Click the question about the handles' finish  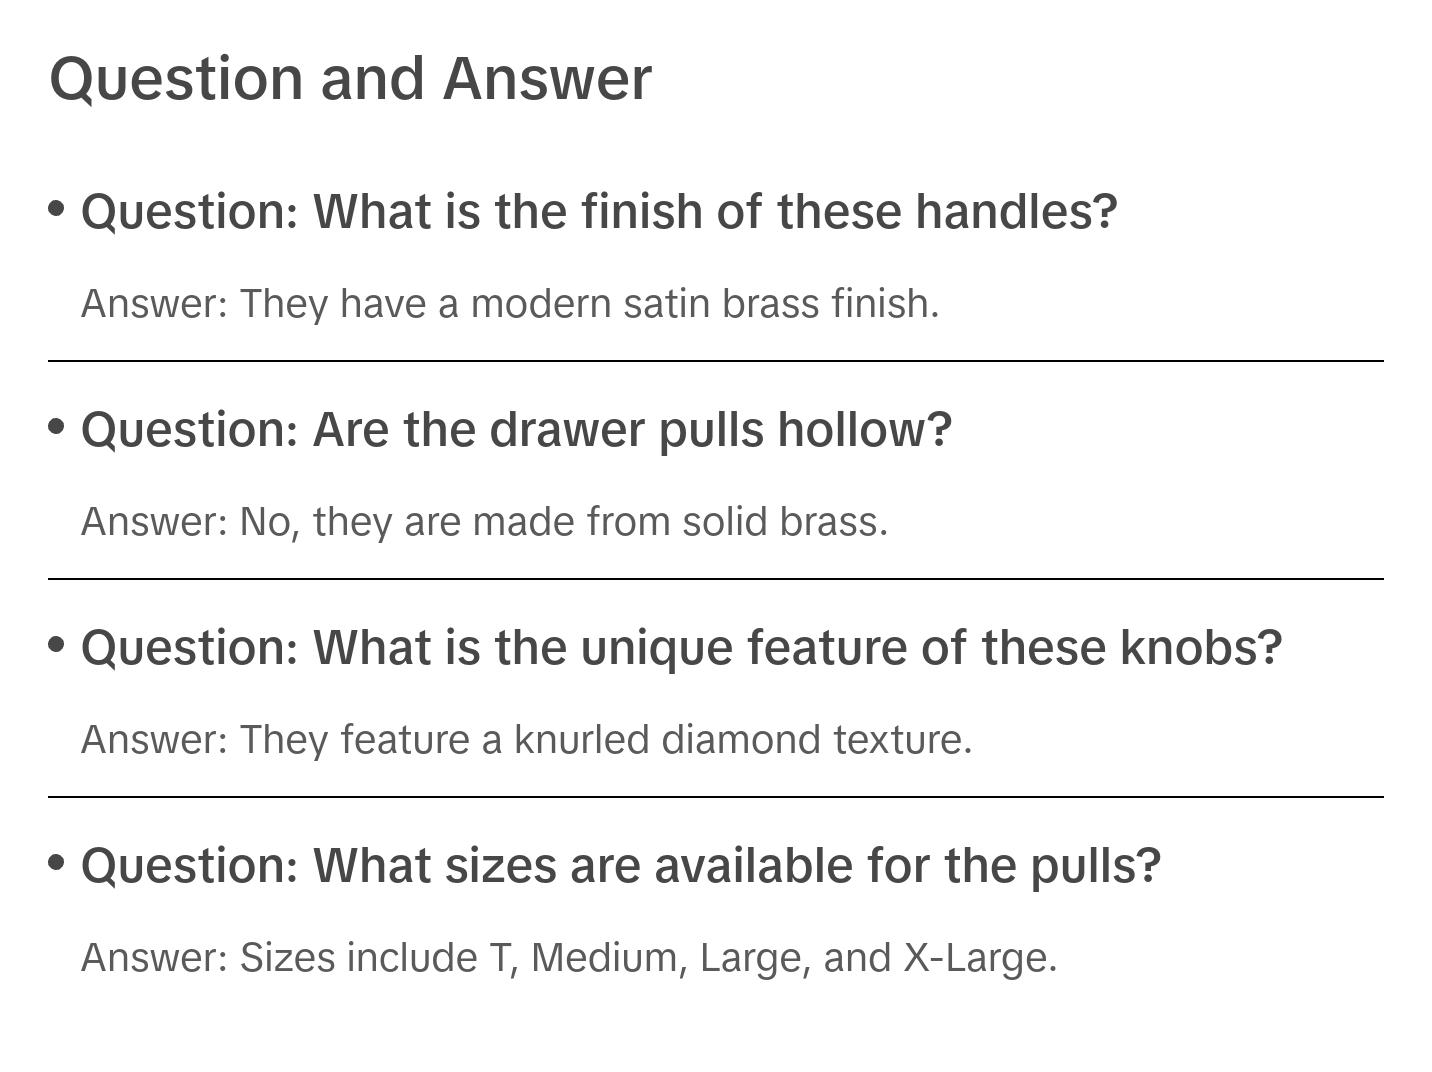coord(598,212)
